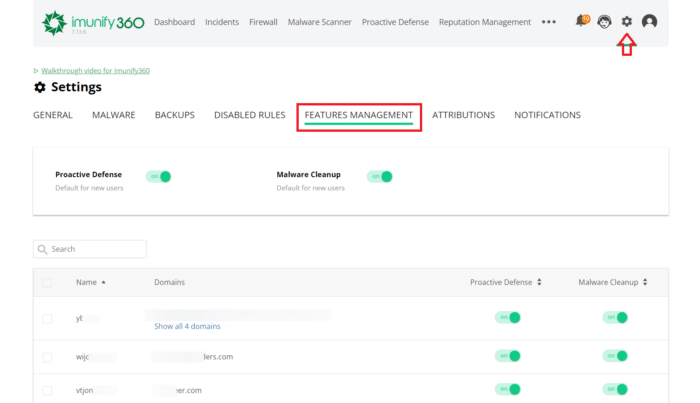Click the Imunify360 logo icon
The height and width of the screenshot is (403, 700).
tap(56, 22)
